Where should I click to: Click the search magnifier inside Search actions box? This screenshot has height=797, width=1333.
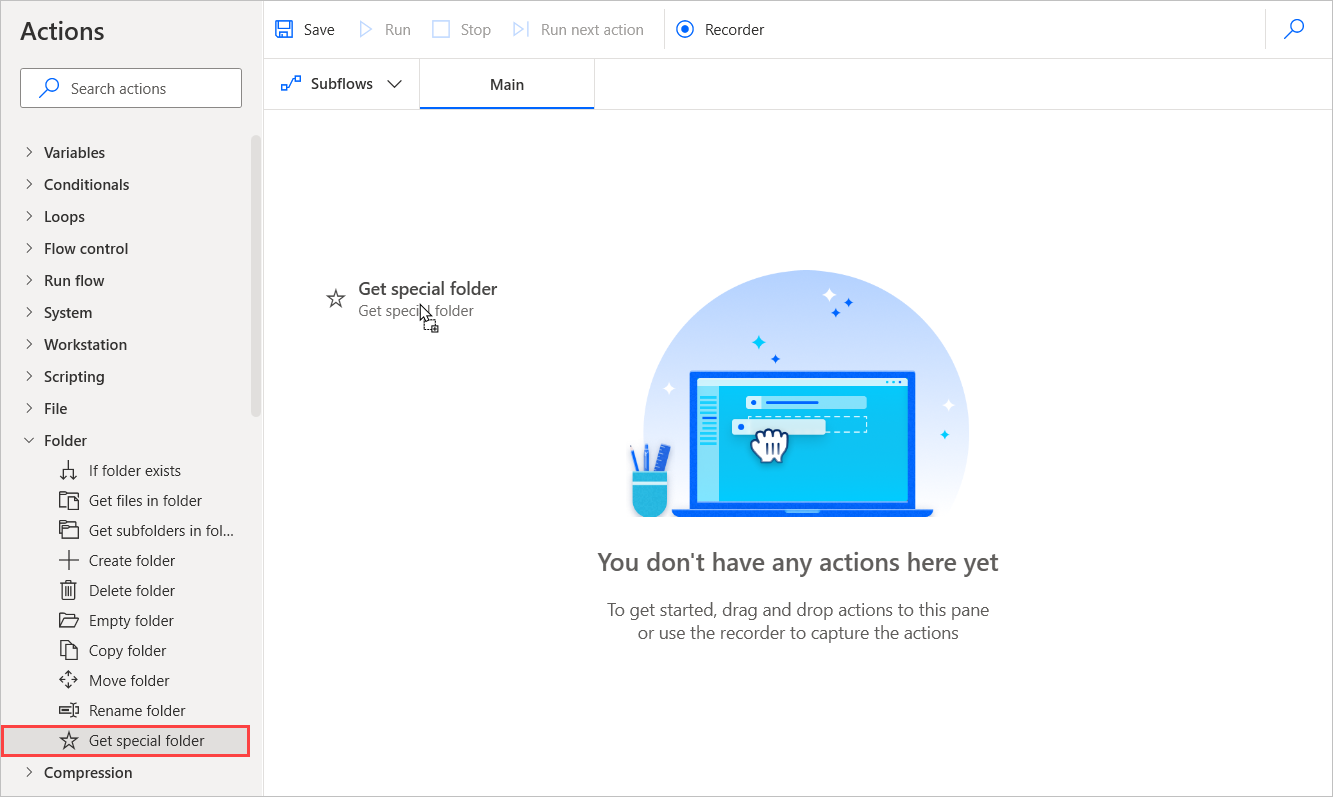coord(49,88)
